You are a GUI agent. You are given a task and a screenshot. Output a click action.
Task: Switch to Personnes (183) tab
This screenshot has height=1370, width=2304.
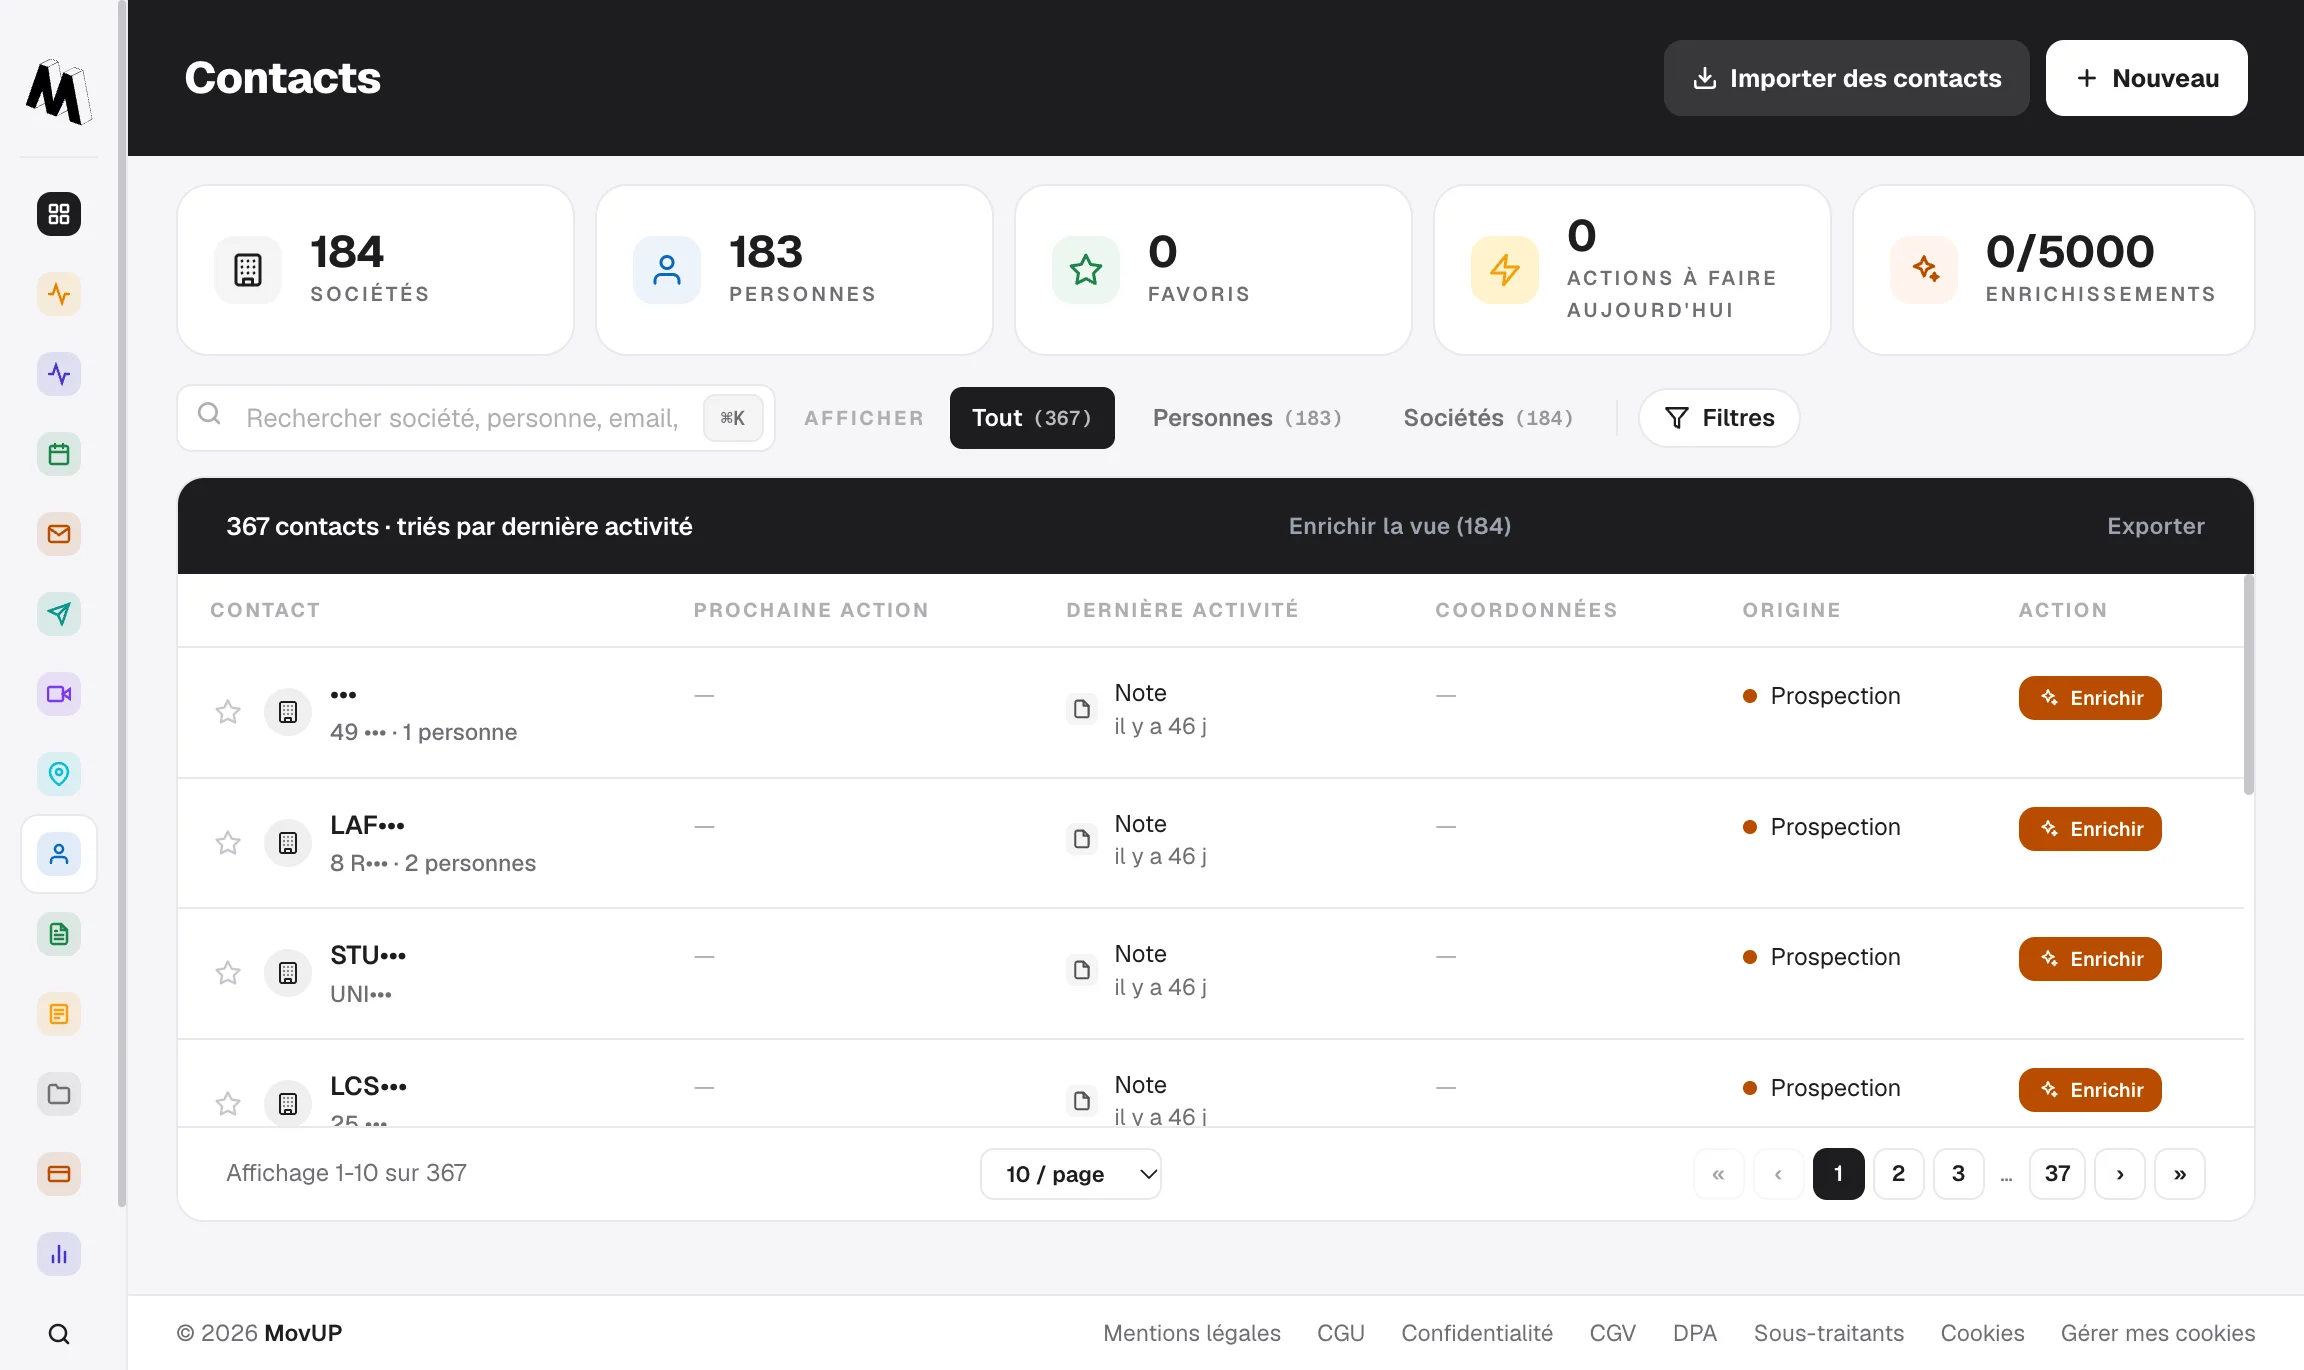coord(1247,418)
